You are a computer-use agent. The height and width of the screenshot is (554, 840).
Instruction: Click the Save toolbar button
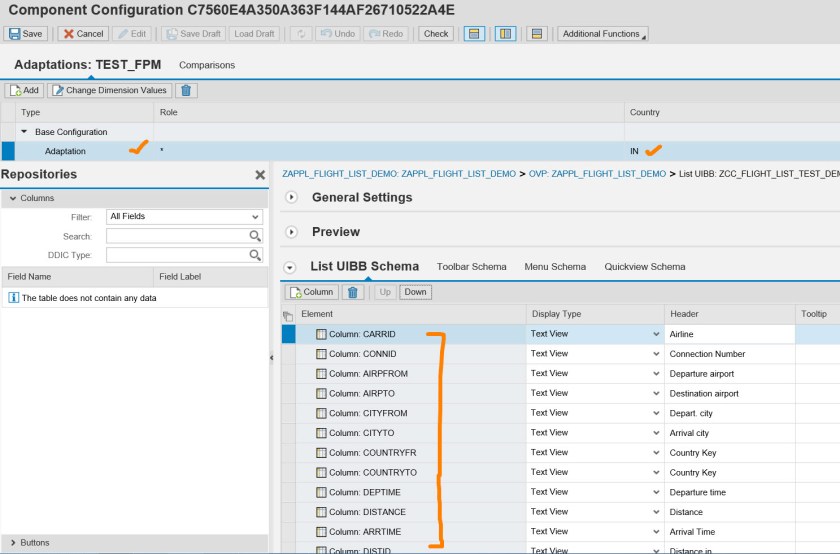pos(26,33)
